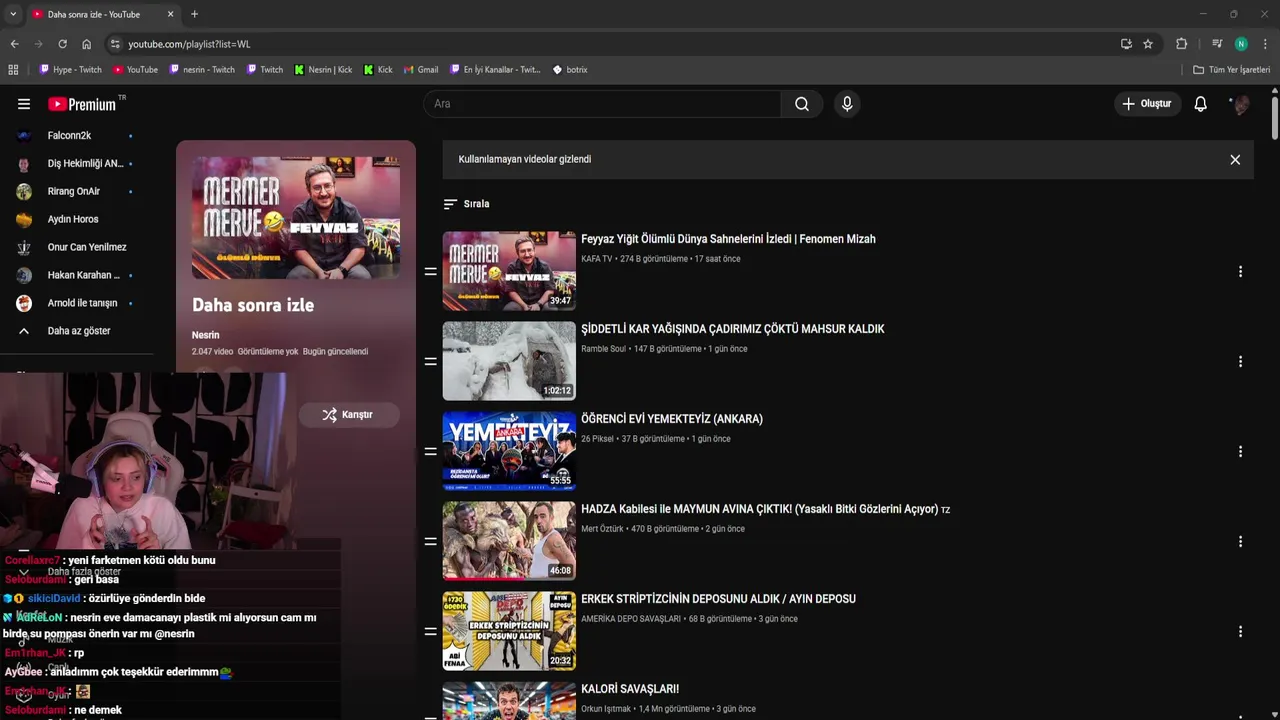Open options menu for HADZA Kabilesi video

pyautogui.click(x=1240, y=542)
